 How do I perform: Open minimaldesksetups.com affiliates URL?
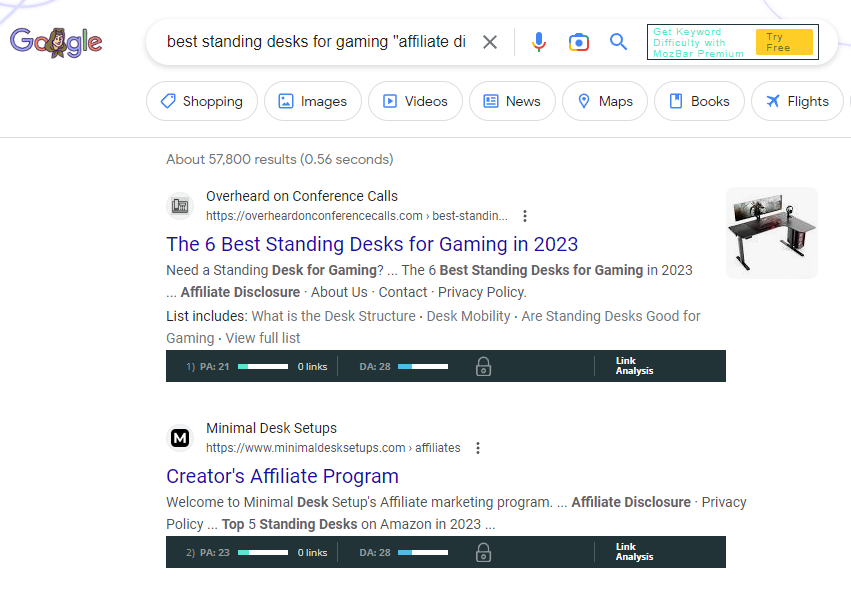(333, 448)
